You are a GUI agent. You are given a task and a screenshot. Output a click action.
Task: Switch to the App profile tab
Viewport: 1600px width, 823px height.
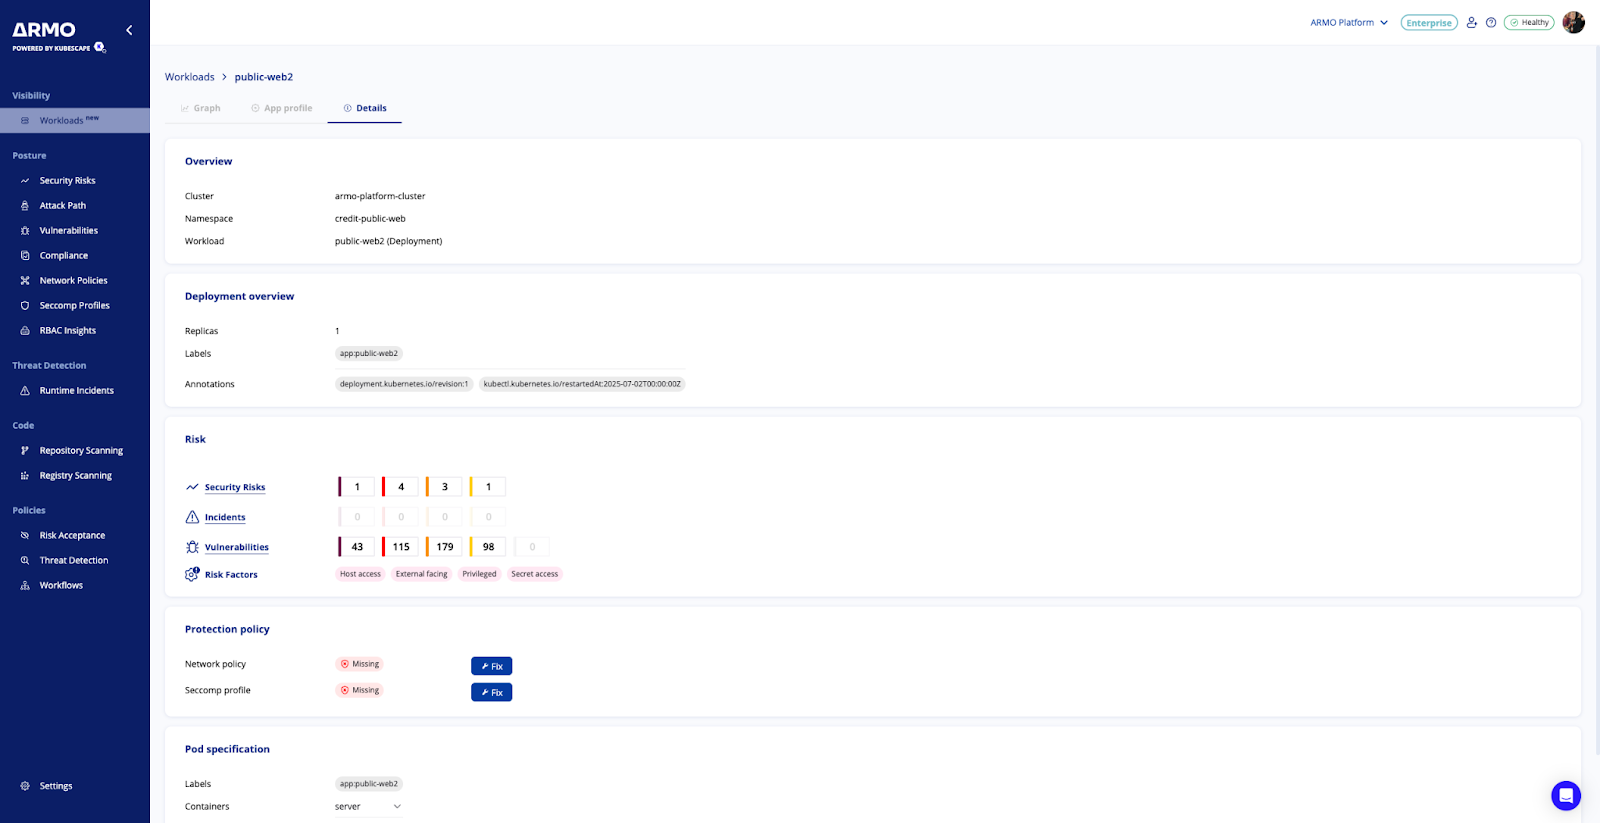(x=282, y=108)
